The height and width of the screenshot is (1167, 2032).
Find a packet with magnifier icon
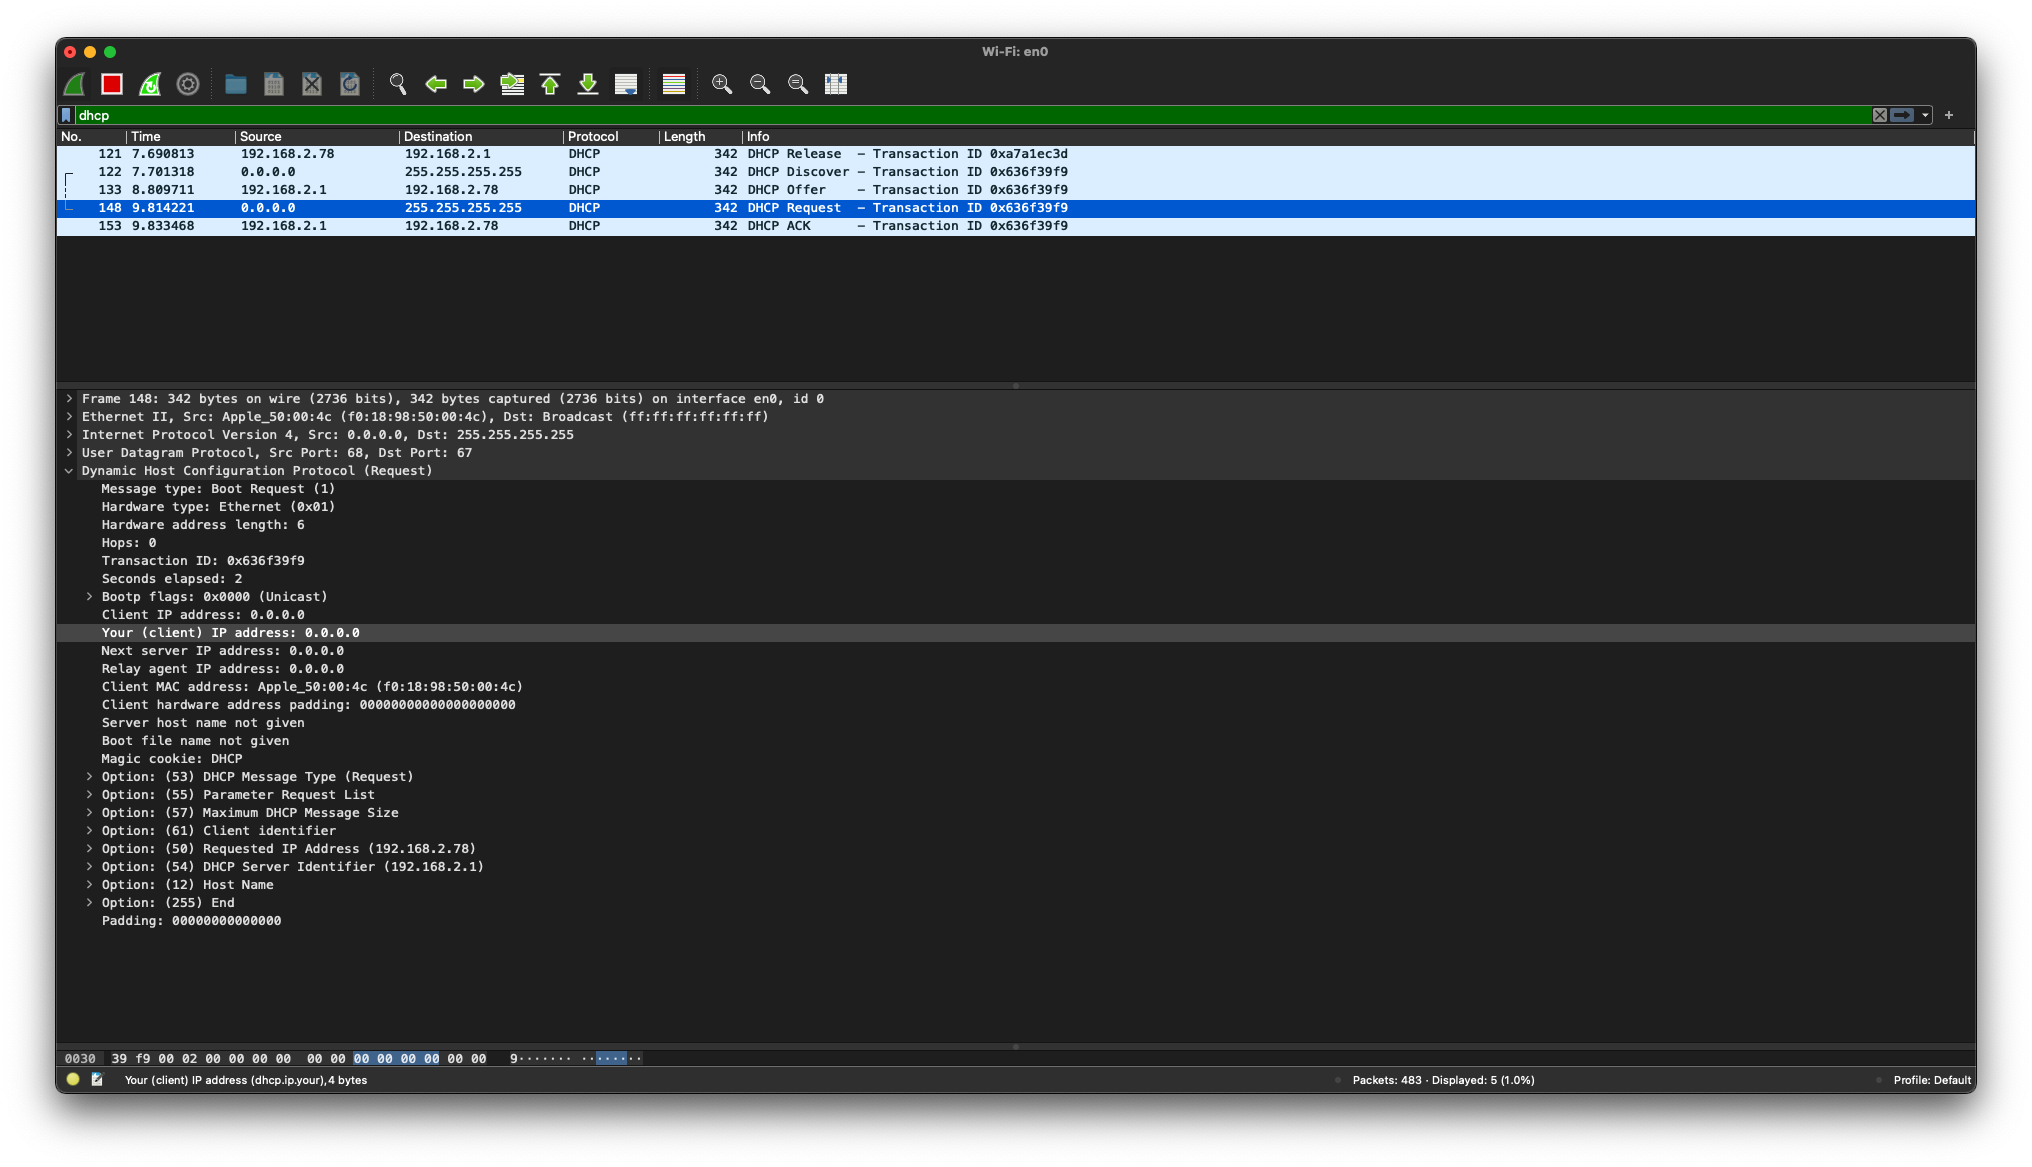(x=398, y=84)
